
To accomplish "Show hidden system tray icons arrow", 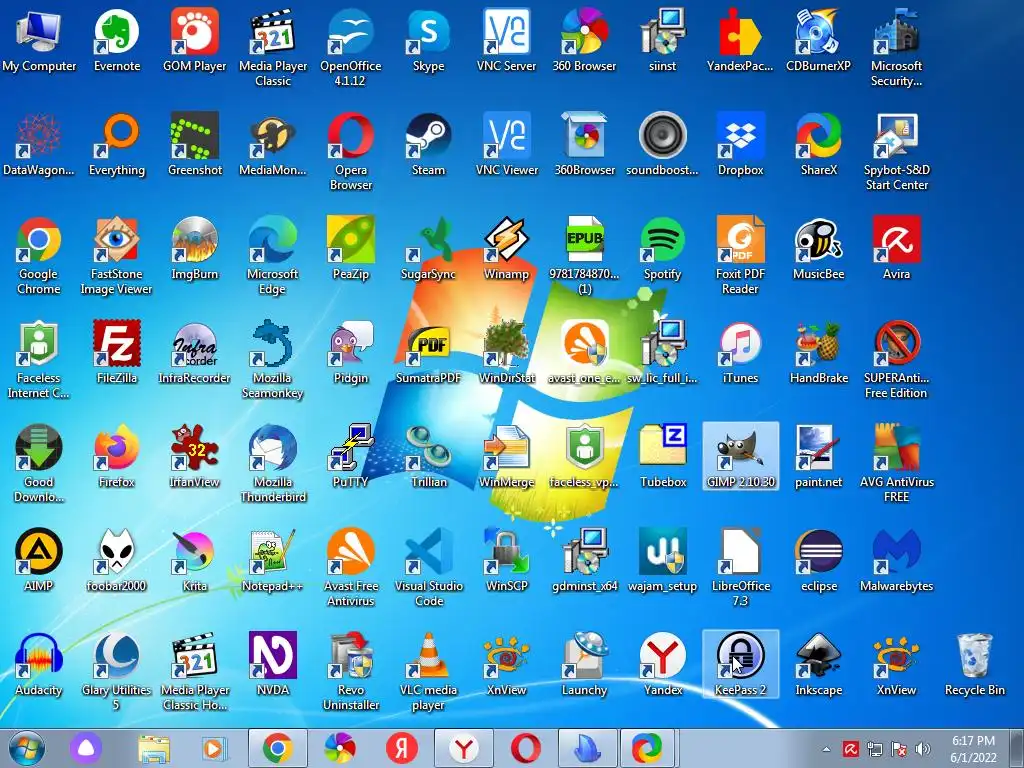I will (826, 749).
